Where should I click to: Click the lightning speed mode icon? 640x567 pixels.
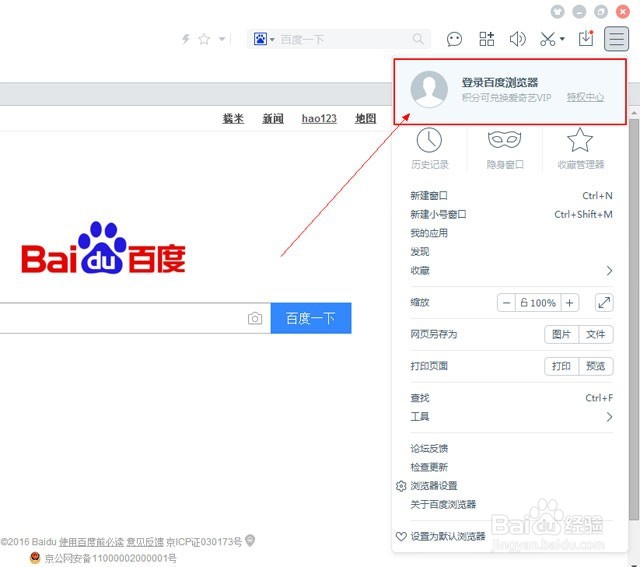[186, 39]
